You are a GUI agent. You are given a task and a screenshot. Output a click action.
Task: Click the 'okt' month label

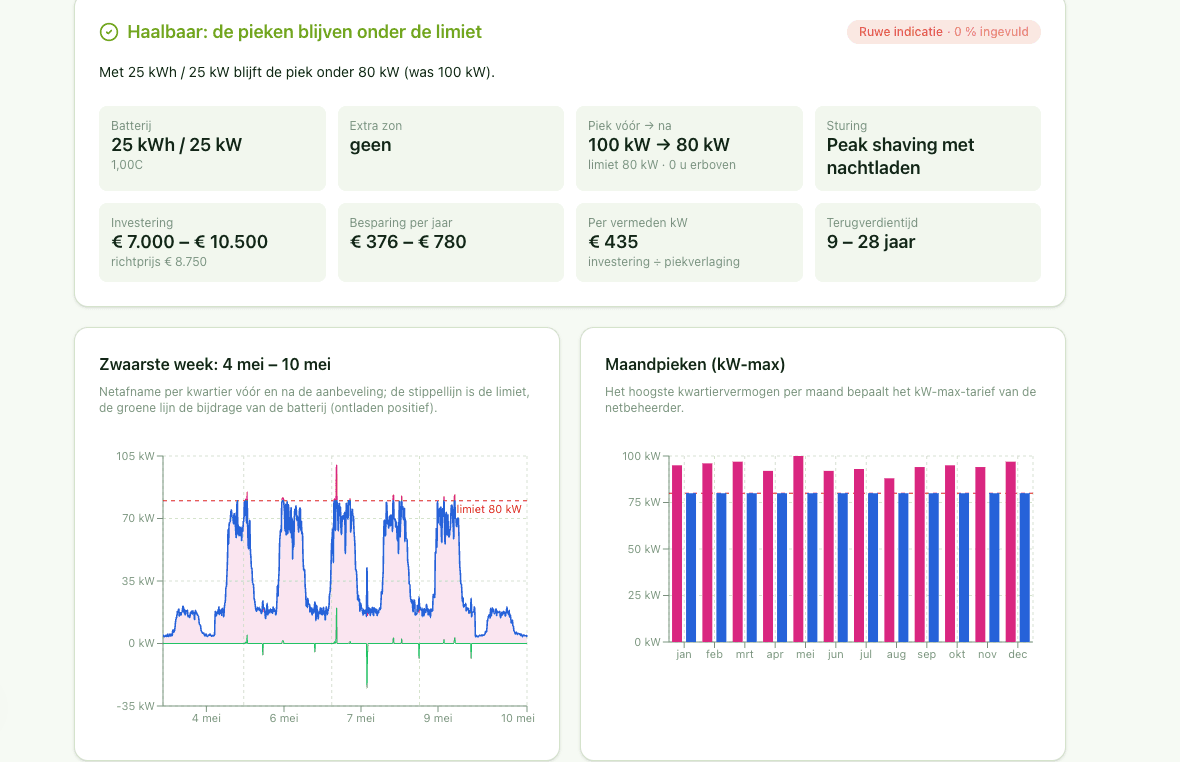(957, 654)
